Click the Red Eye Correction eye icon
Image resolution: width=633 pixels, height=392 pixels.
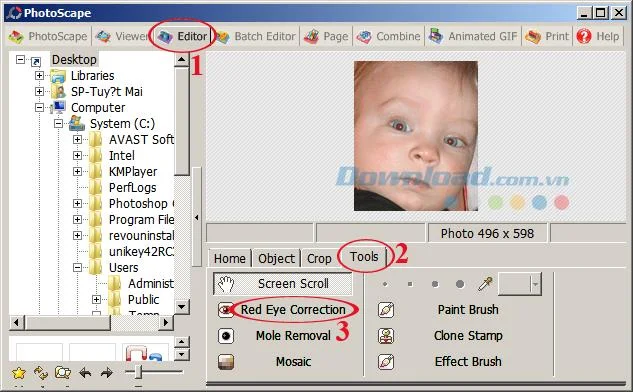tap(226, 310)
